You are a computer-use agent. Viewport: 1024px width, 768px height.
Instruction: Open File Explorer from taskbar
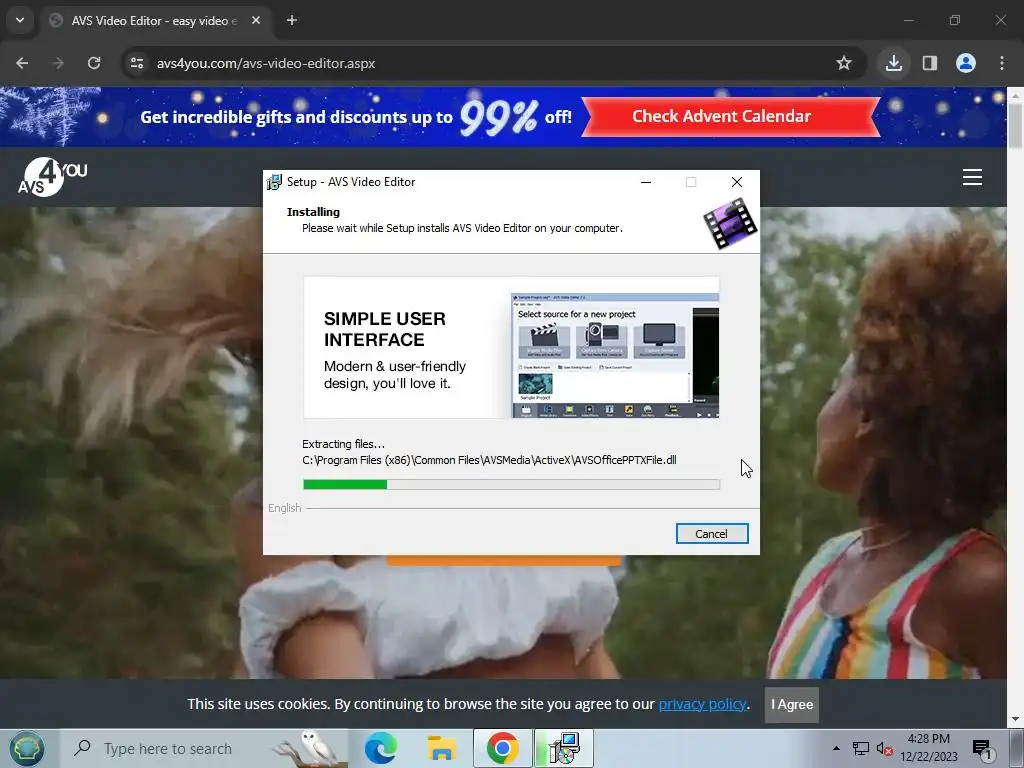coord(442,748)
